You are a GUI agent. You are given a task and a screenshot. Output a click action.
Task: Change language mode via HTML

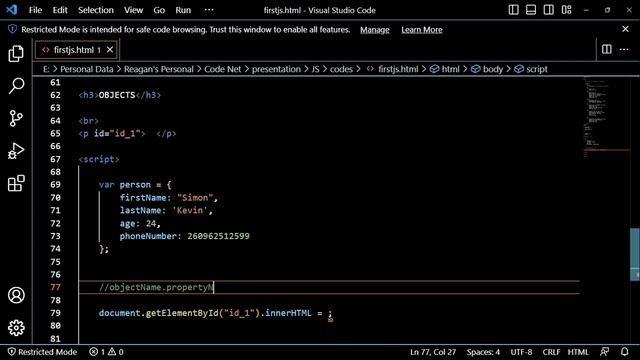pos(578,351)
